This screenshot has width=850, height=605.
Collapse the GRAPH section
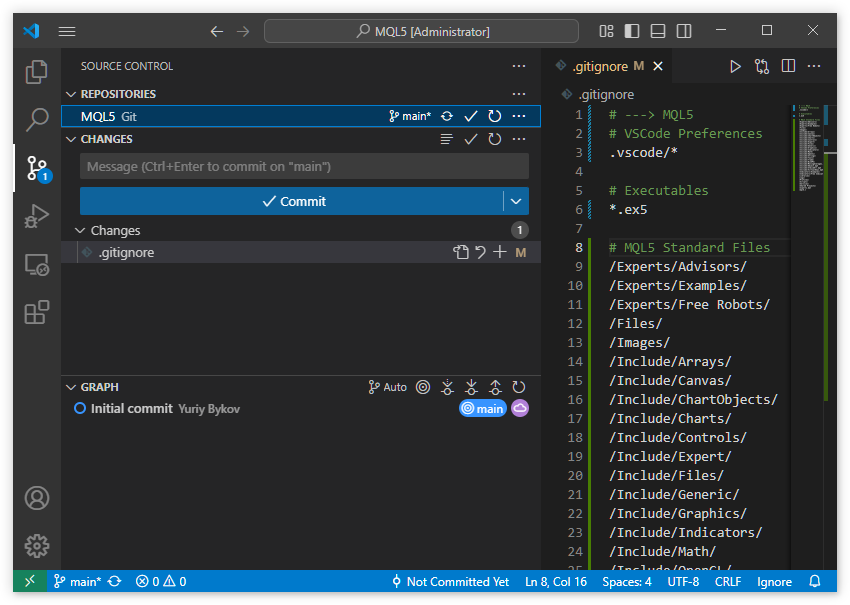[70, 387]
